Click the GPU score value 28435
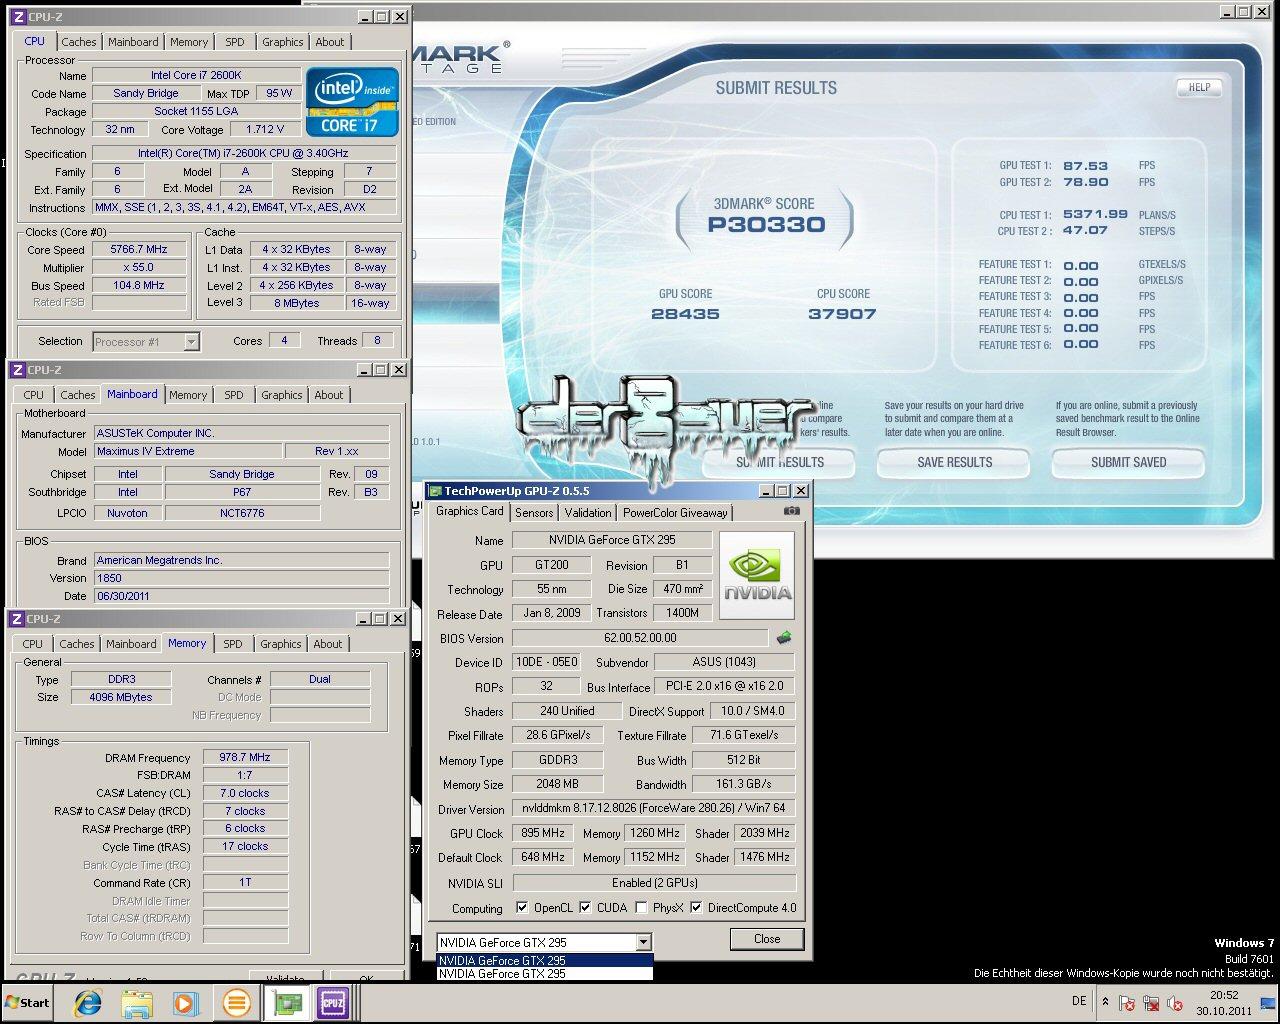The height and width of the screenshot is (1024, 1280). 685,313
